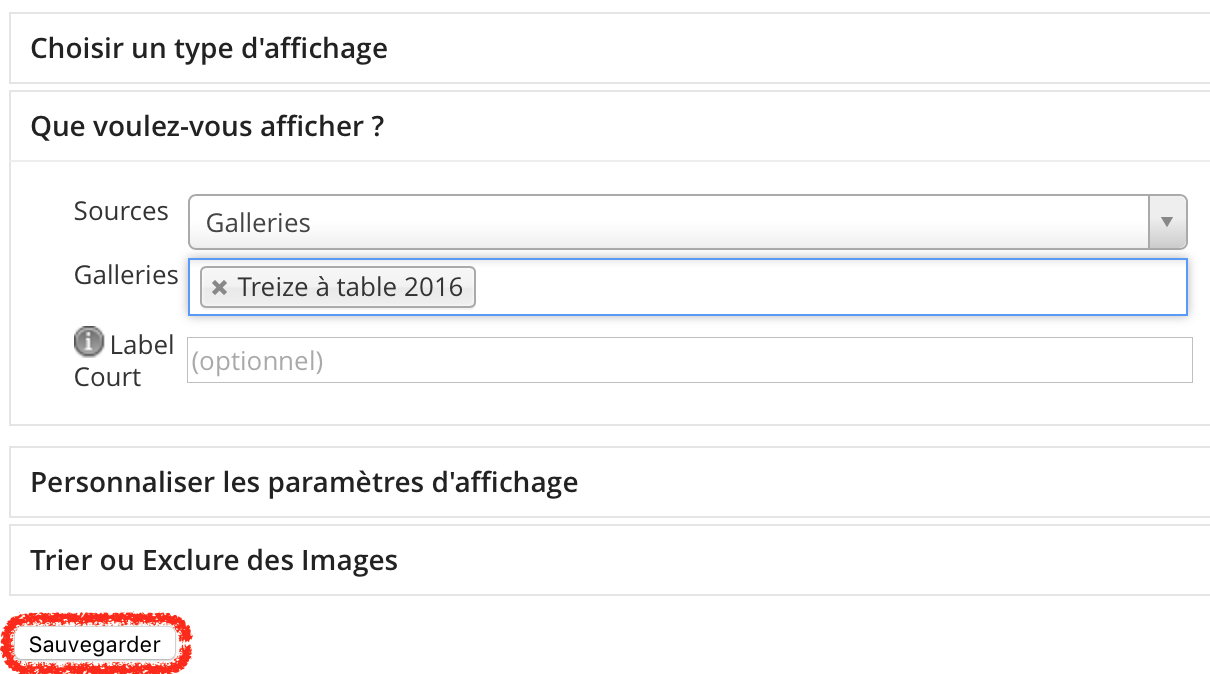1210x674 pixels.
Task: Click the info icon beside Label Court
Action: pos(89,342)
